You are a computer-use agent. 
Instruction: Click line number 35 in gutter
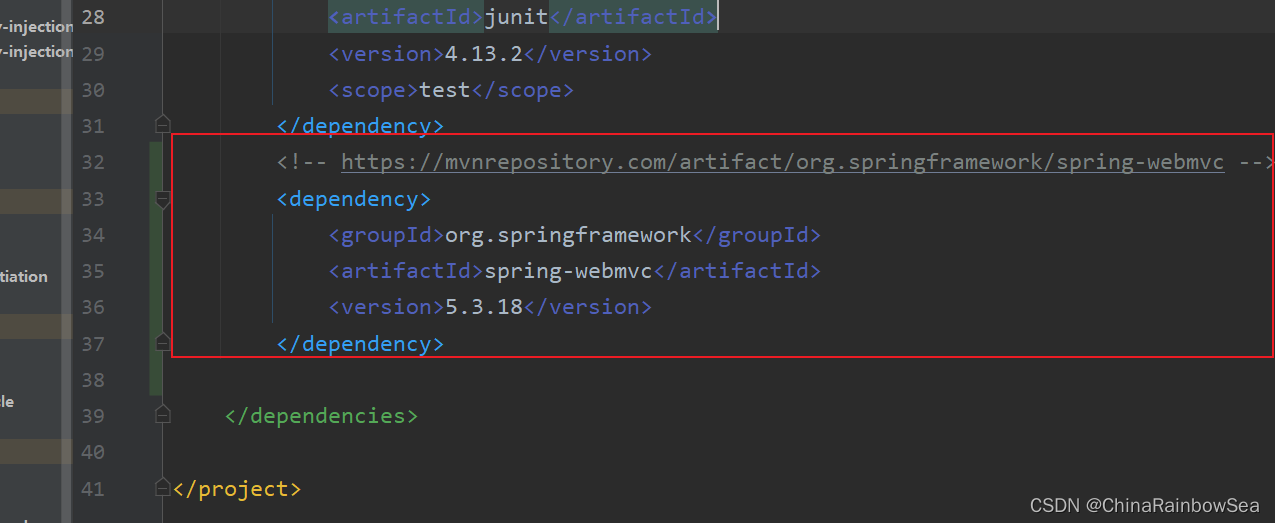[x=92, y=271]
